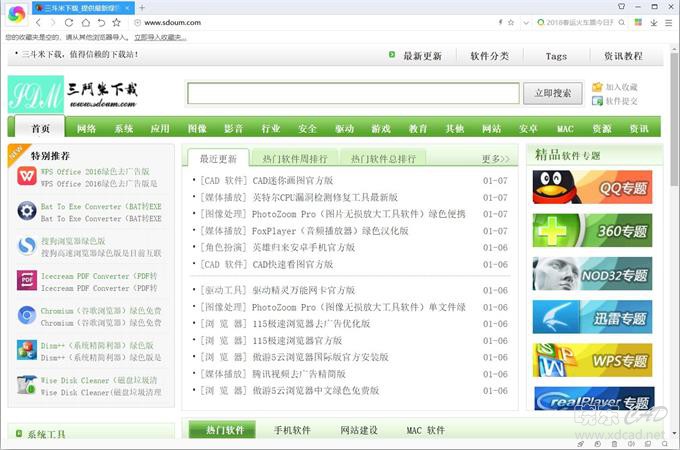Open a new tab with plus button
This screenshot has width=680, height=450.
click(x=142, y=7)
